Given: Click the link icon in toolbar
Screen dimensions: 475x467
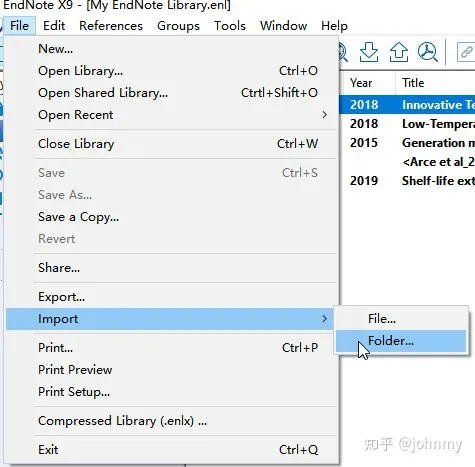Looking at the screenshot, I should 466,52.
